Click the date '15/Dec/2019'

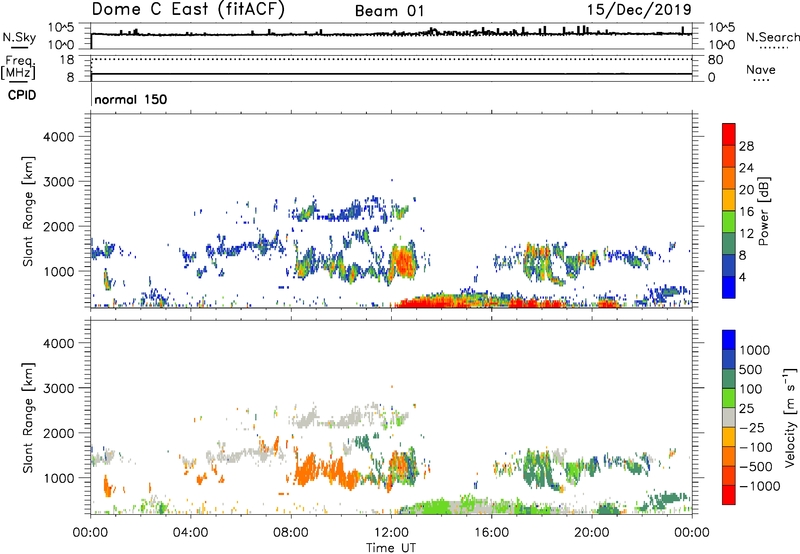point(639,10)
